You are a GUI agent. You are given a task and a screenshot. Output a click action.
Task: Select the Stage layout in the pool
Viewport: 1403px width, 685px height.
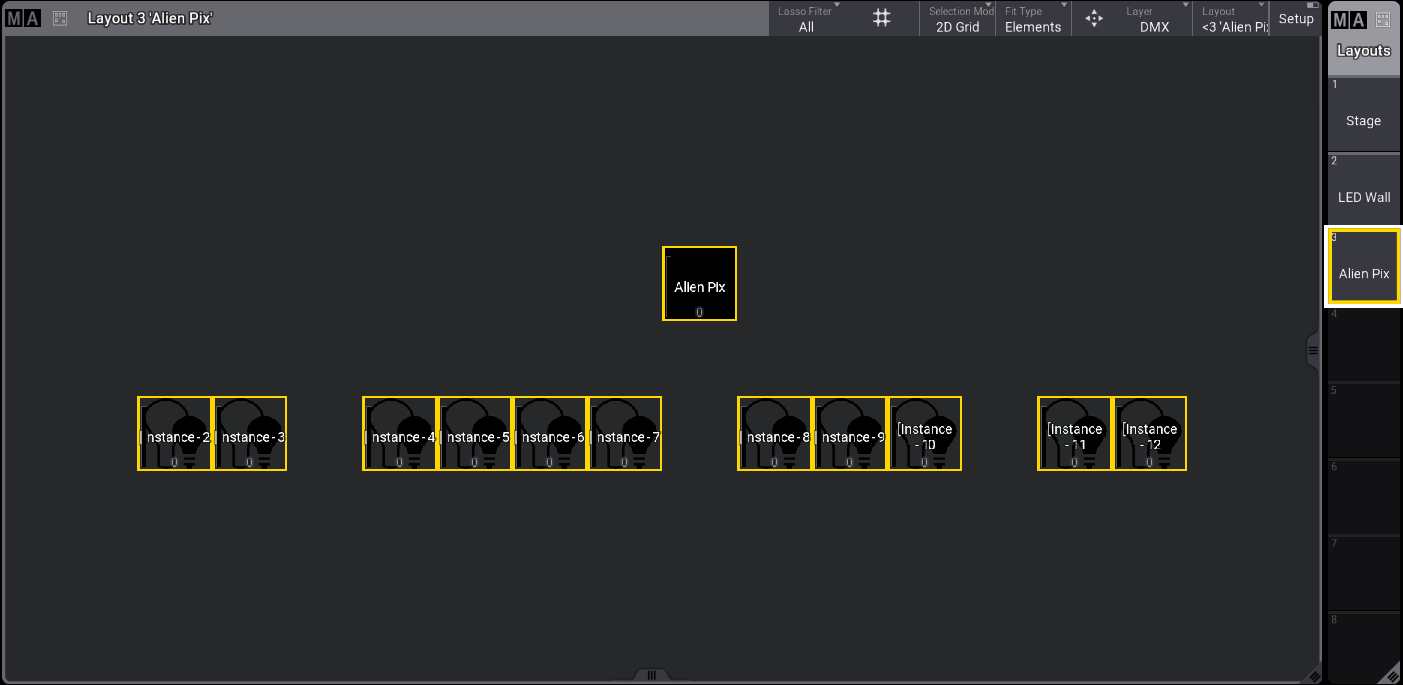tap(1363, 114)
